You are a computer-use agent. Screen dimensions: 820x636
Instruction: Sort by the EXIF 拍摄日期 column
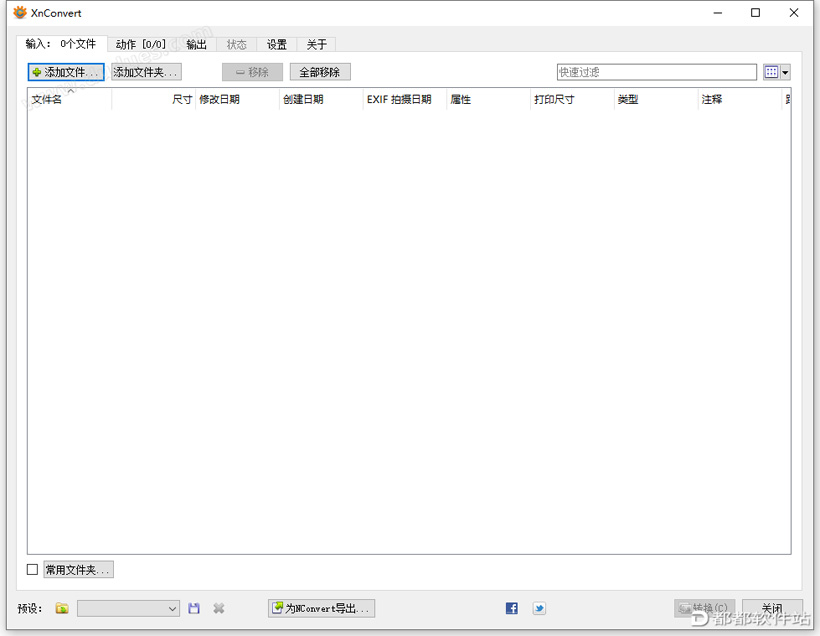[x=404, y=99]
